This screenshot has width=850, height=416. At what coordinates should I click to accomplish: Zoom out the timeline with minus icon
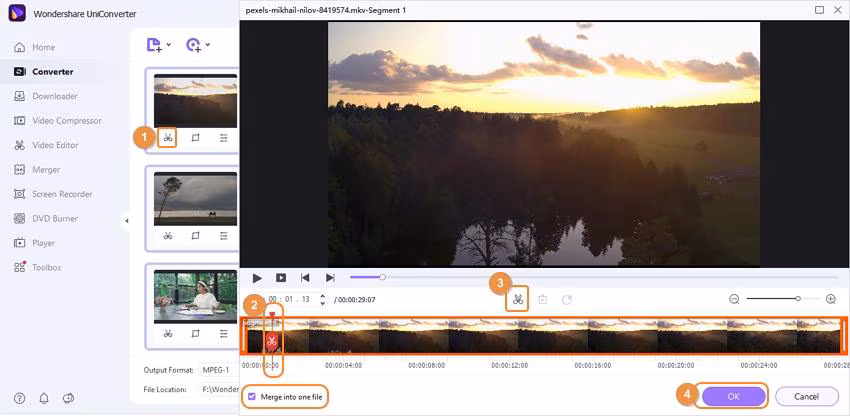click(735, 299)
